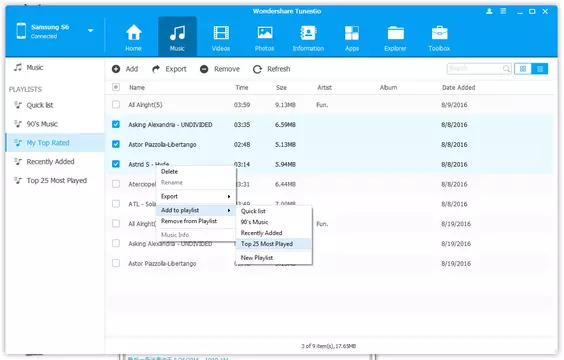Sort by the Artist column header
This screenshot has height=360, width=564.
324,87
